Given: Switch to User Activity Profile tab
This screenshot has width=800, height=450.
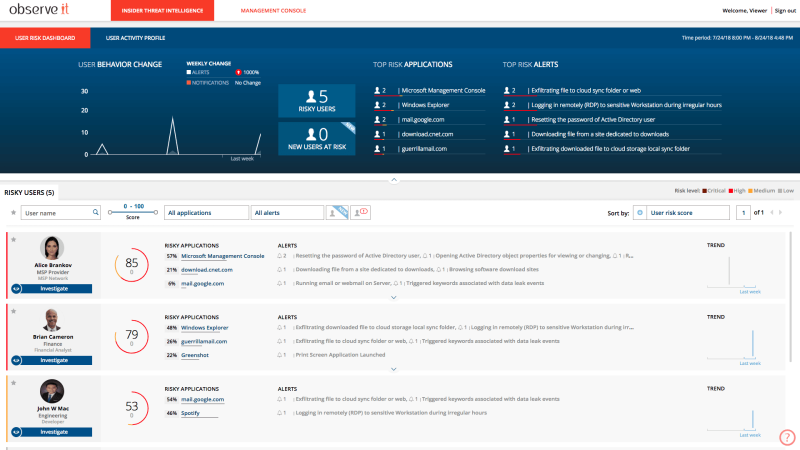Looking at the screenshot, I should pos(135,37).
